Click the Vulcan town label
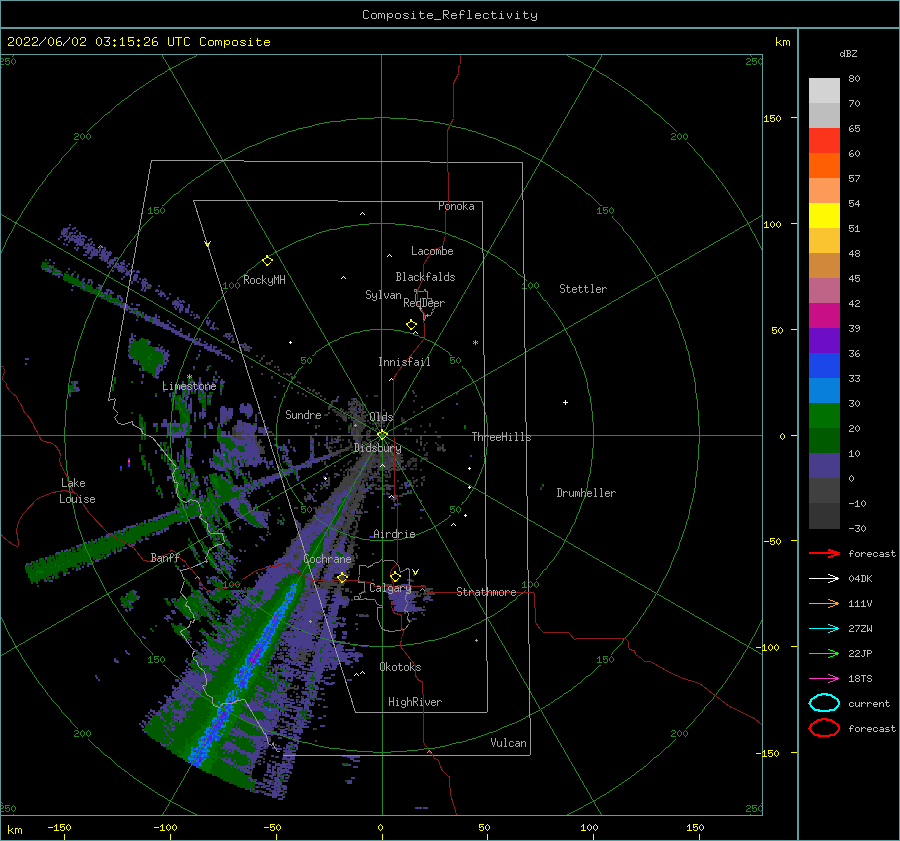The height and width of the screenshot is (841, 900). pos(508,743)
